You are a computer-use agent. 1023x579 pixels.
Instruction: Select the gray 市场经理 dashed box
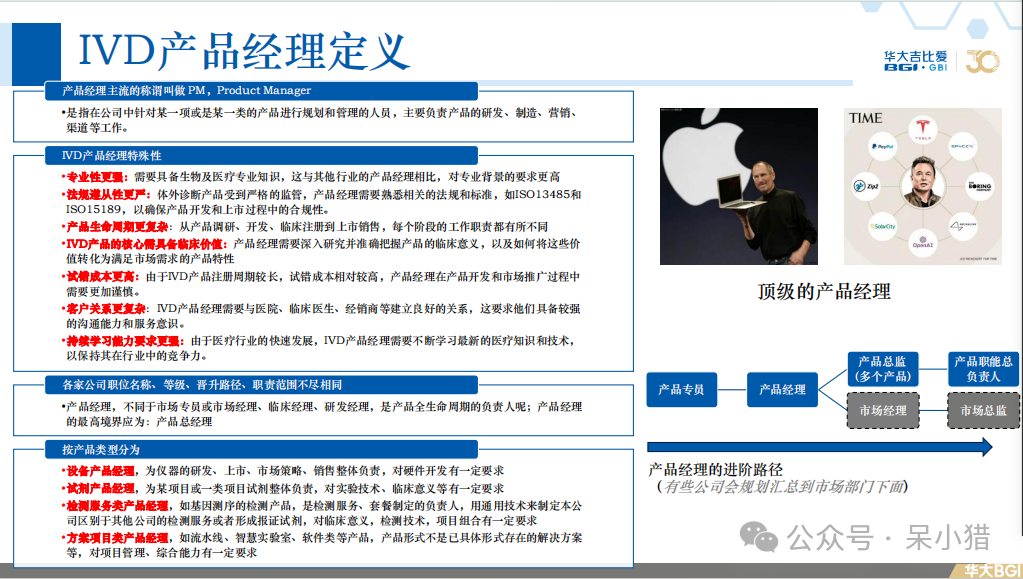[x=882, y=410]
